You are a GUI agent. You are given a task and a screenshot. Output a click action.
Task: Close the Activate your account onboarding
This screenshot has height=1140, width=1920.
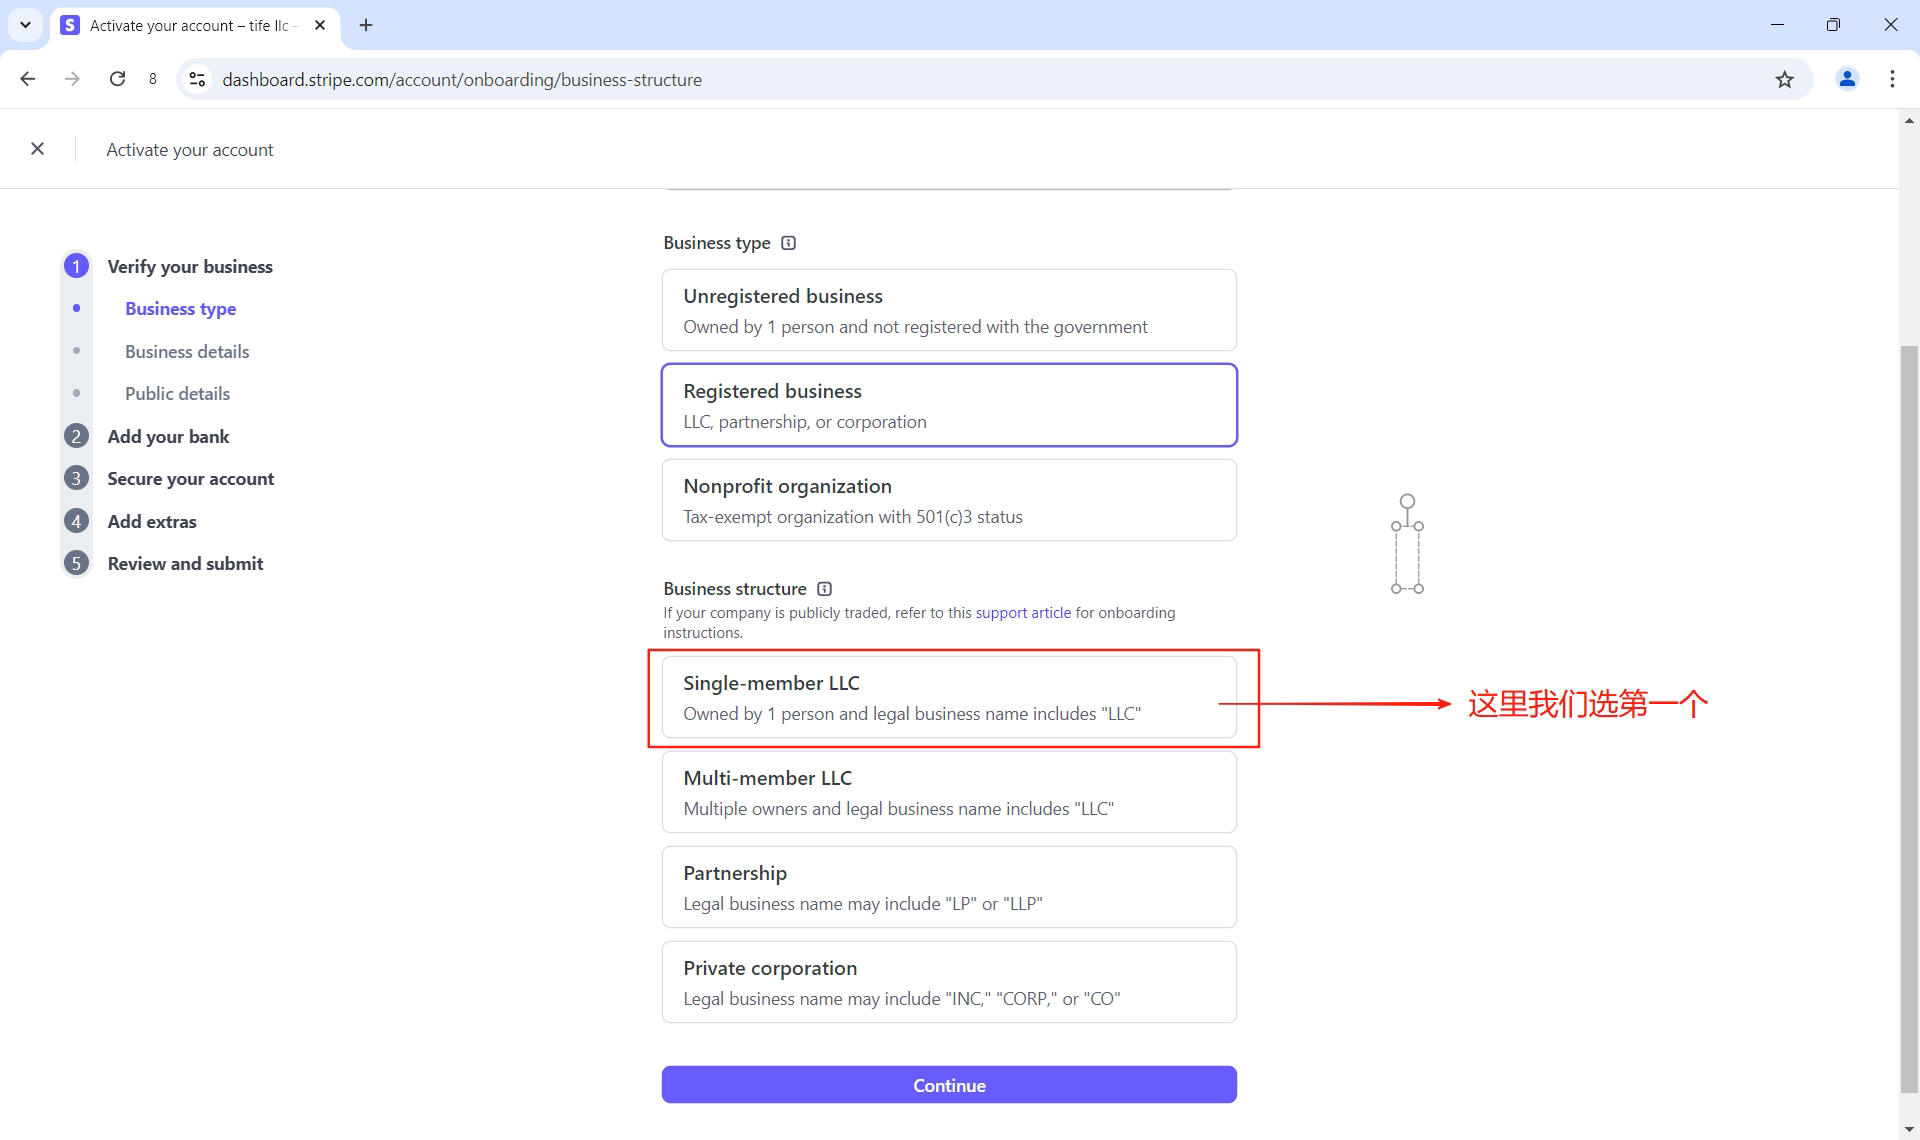(x=38, y=149)
